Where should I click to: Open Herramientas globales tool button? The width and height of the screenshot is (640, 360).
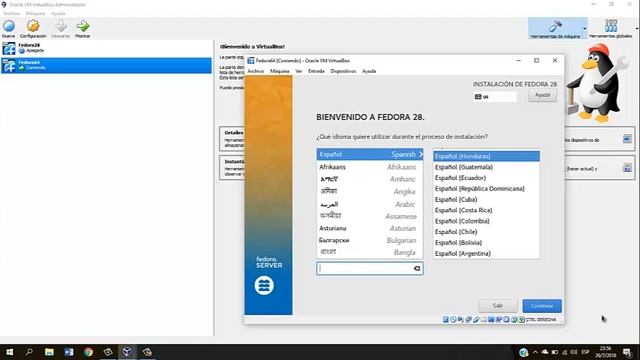pyautogui.click(x=611, y=28)
